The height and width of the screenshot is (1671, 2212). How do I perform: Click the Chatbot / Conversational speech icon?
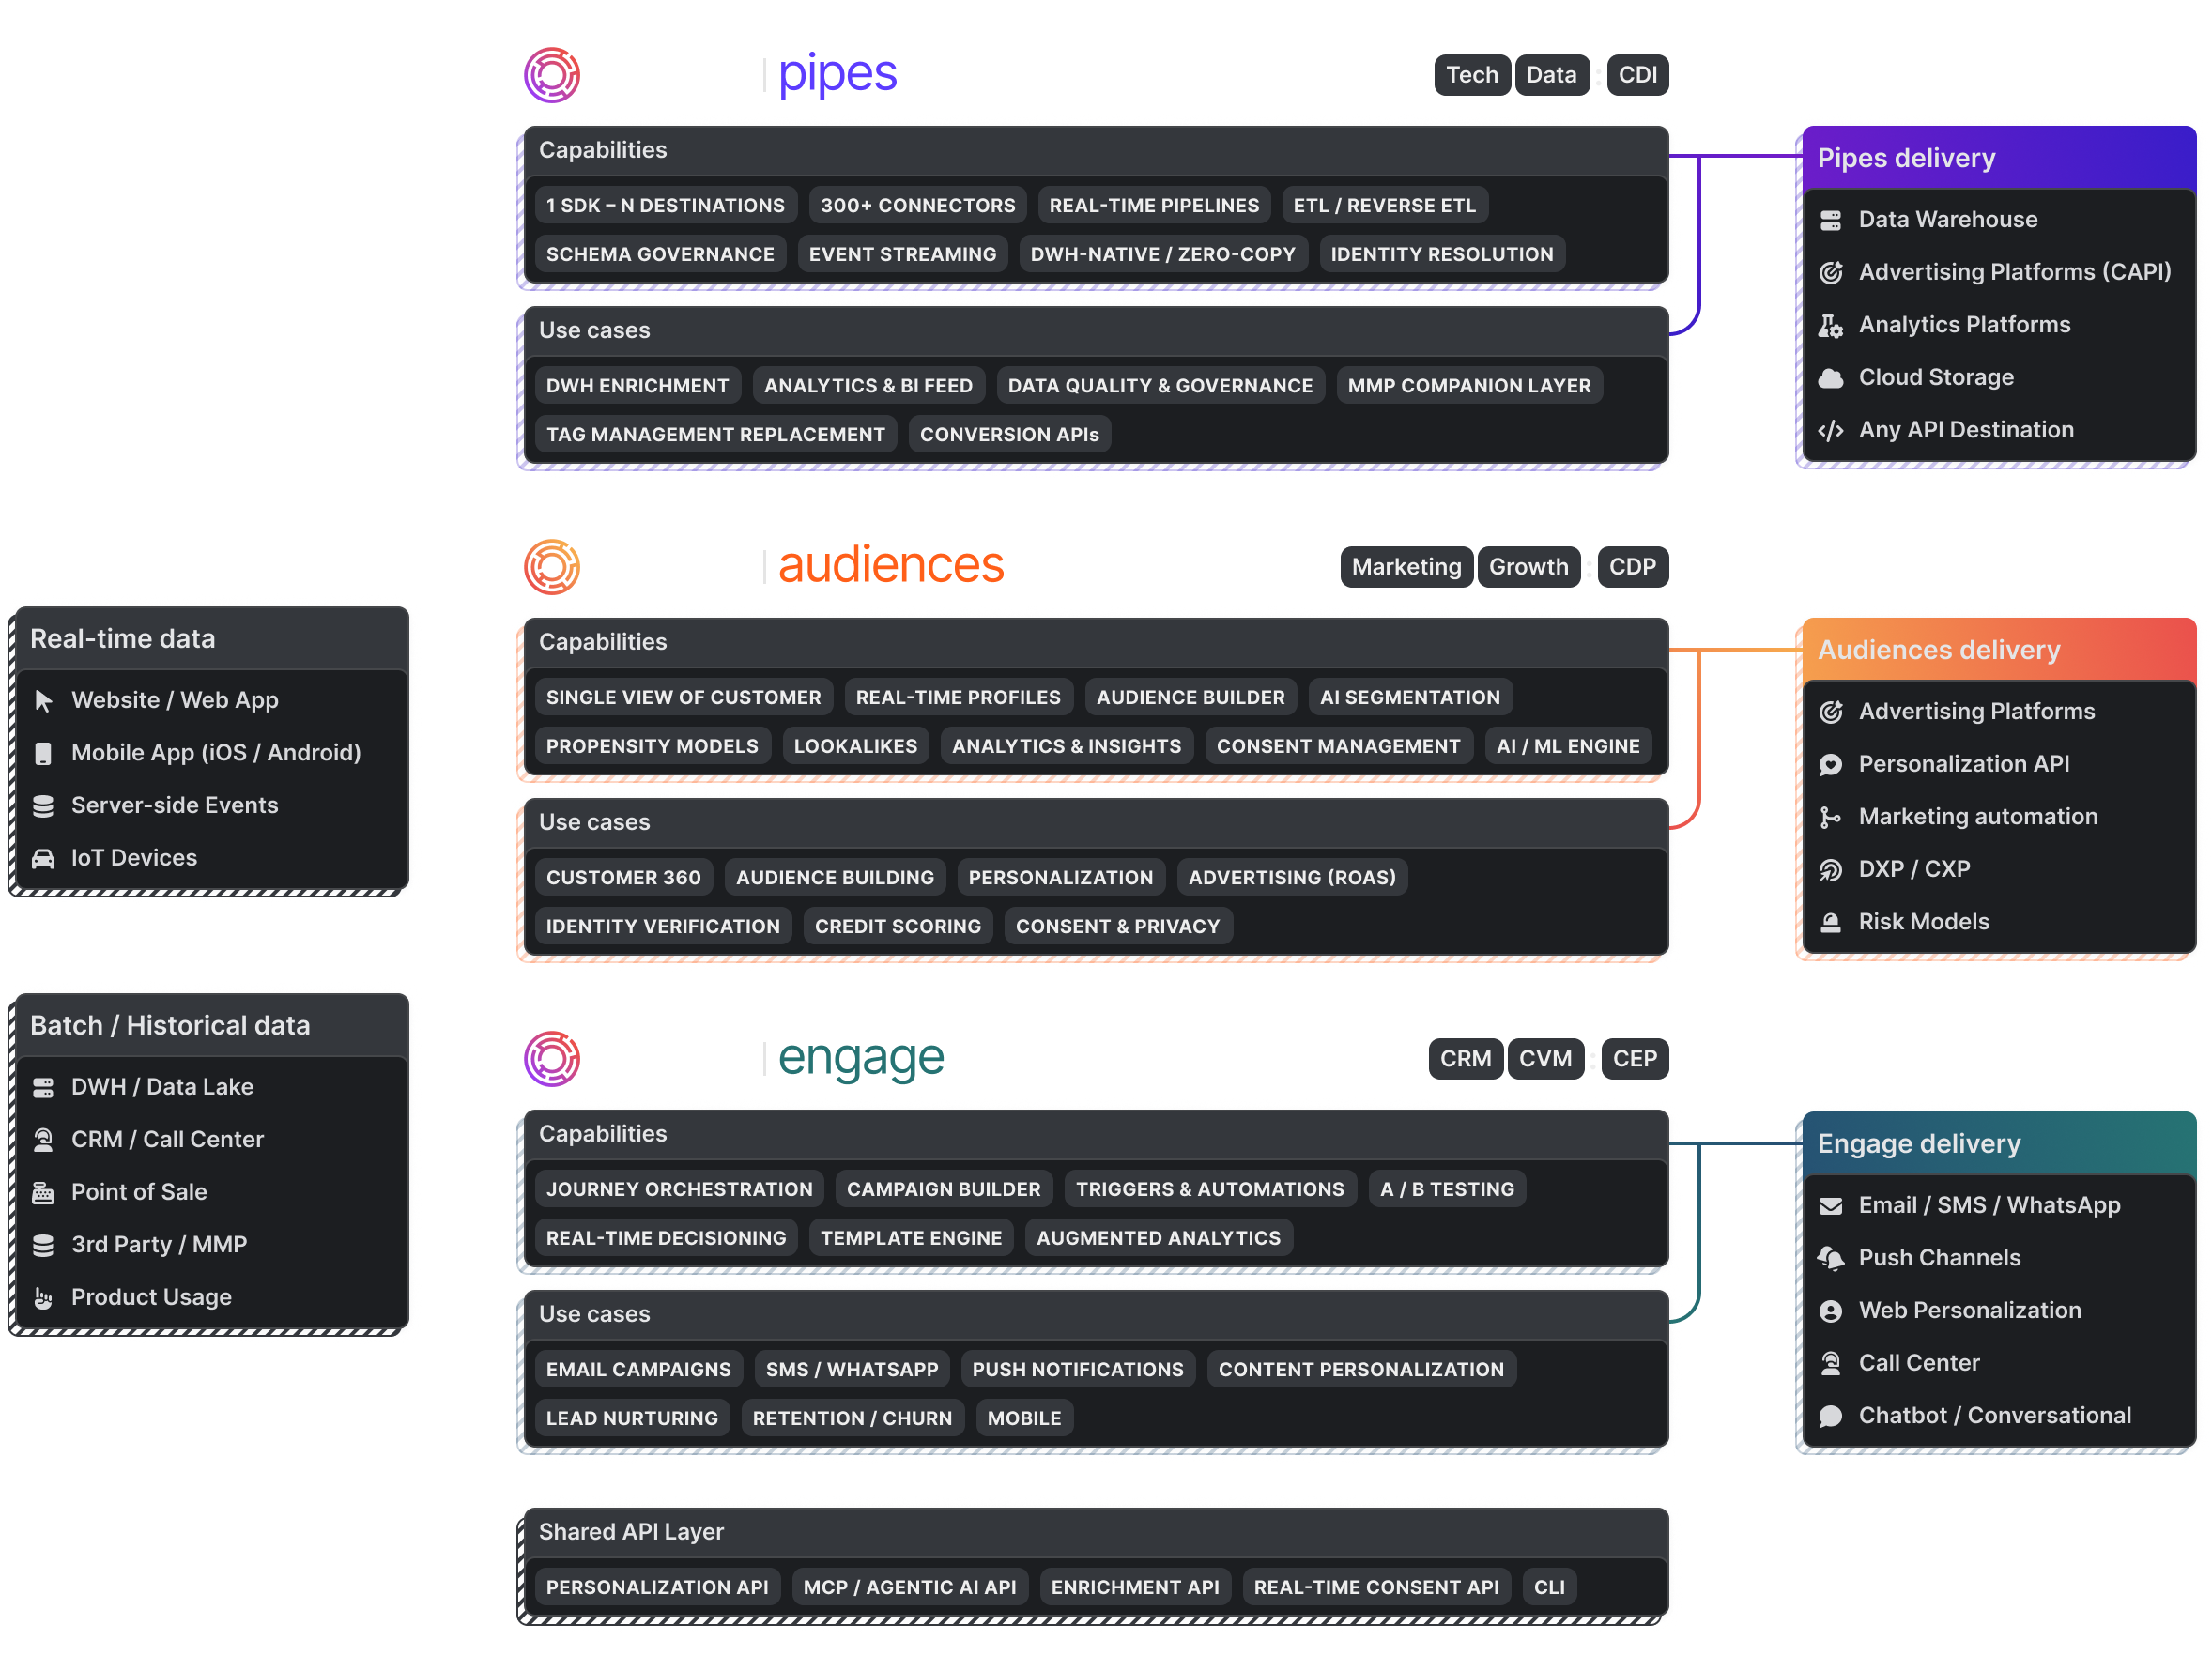[x=1832, y=1415]
